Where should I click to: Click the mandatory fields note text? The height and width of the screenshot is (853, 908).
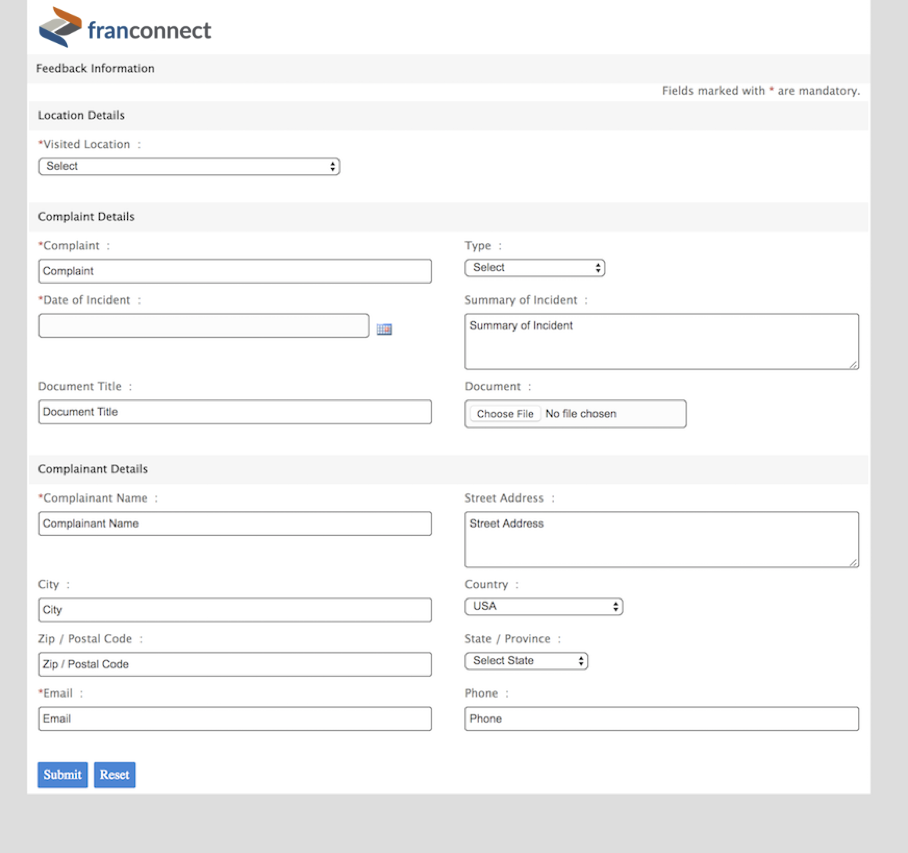point(761,91)
